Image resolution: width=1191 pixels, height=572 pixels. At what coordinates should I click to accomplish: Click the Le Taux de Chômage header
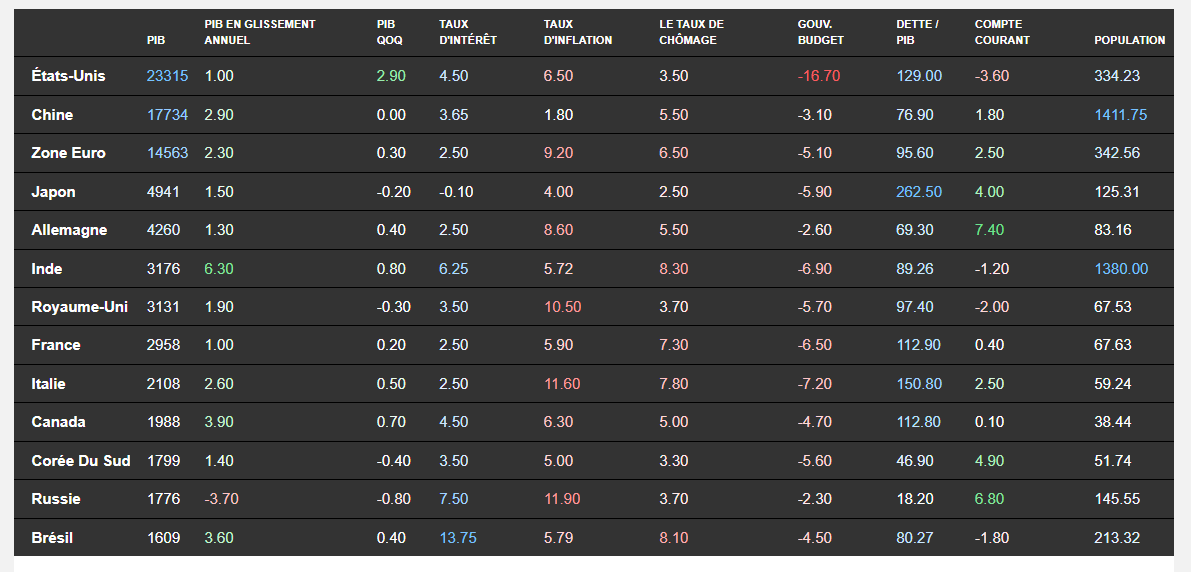[x=691, y=32]
